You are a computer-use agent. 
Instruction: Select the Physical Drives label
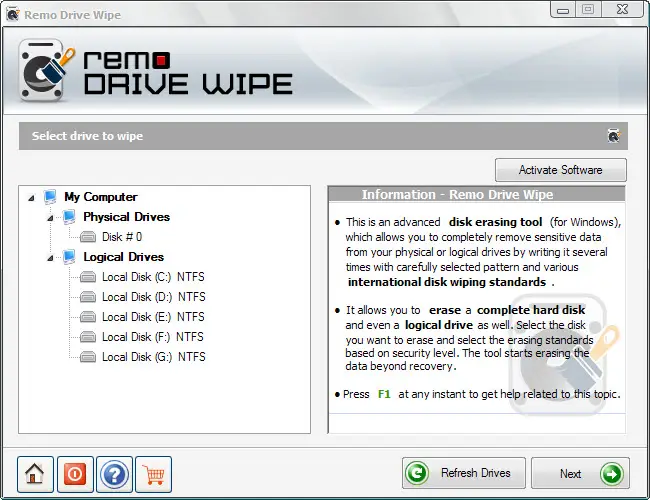(126, 217)
